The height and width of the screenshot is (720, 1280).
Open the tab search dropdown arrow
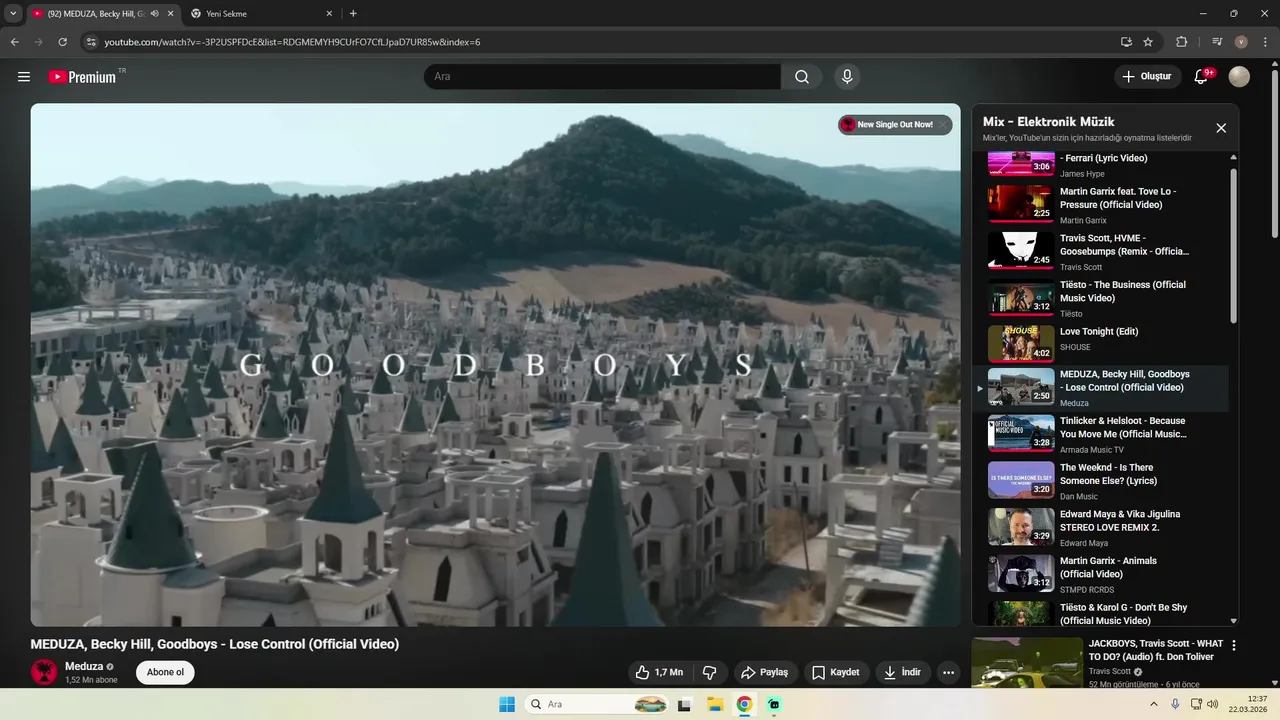tap(13, 14)
